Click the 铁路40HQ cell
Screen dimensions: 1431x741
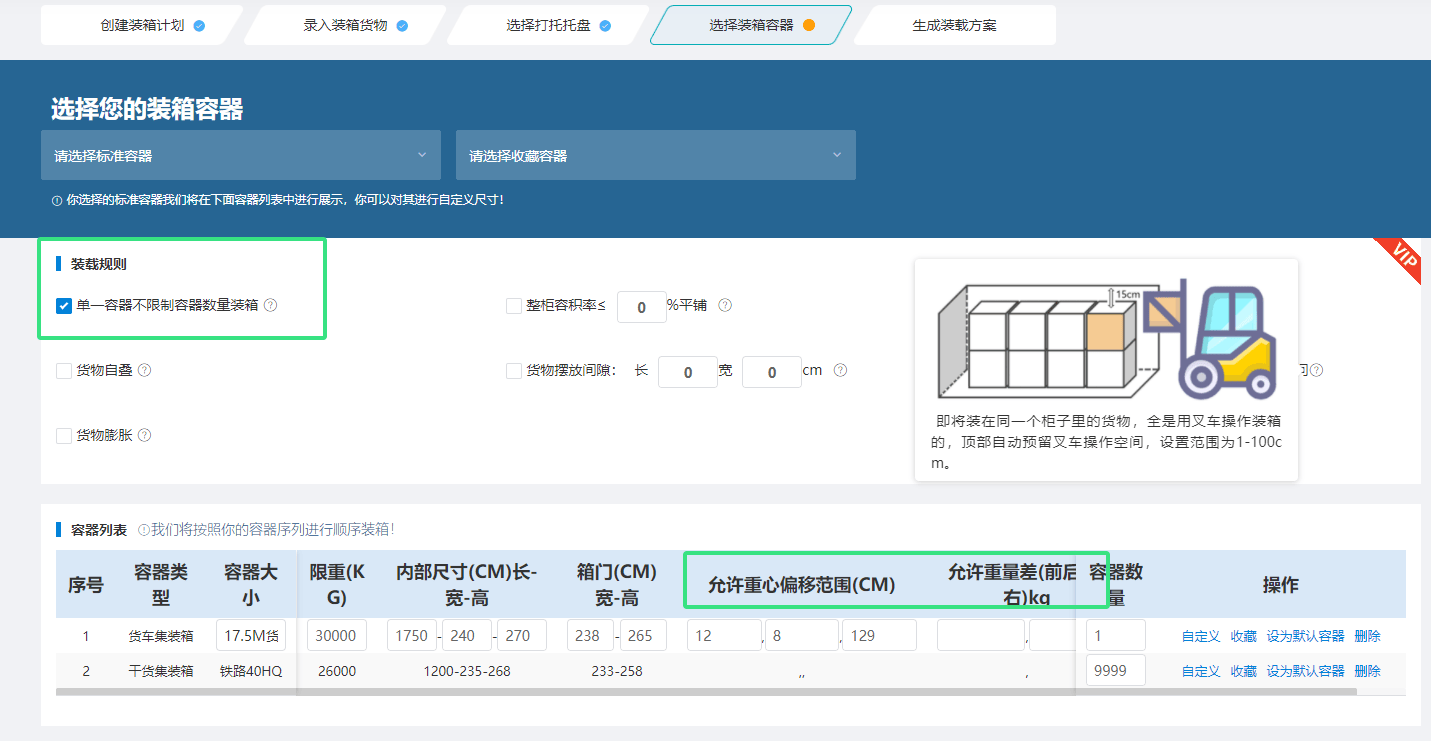click(251, 671)
